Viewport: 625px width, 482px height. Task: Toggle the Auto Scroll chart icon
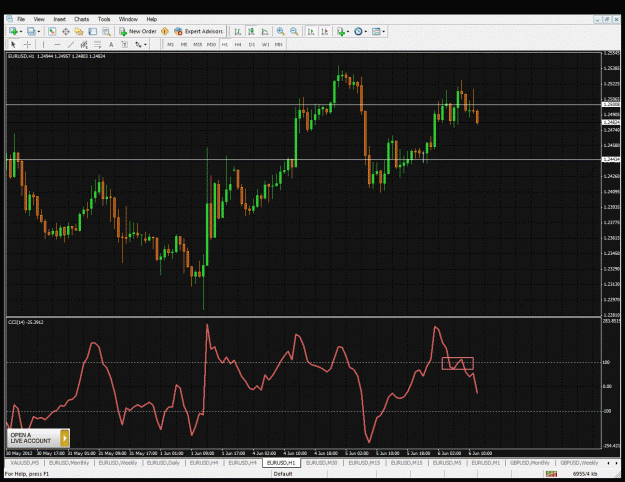[x=311, y=31]
